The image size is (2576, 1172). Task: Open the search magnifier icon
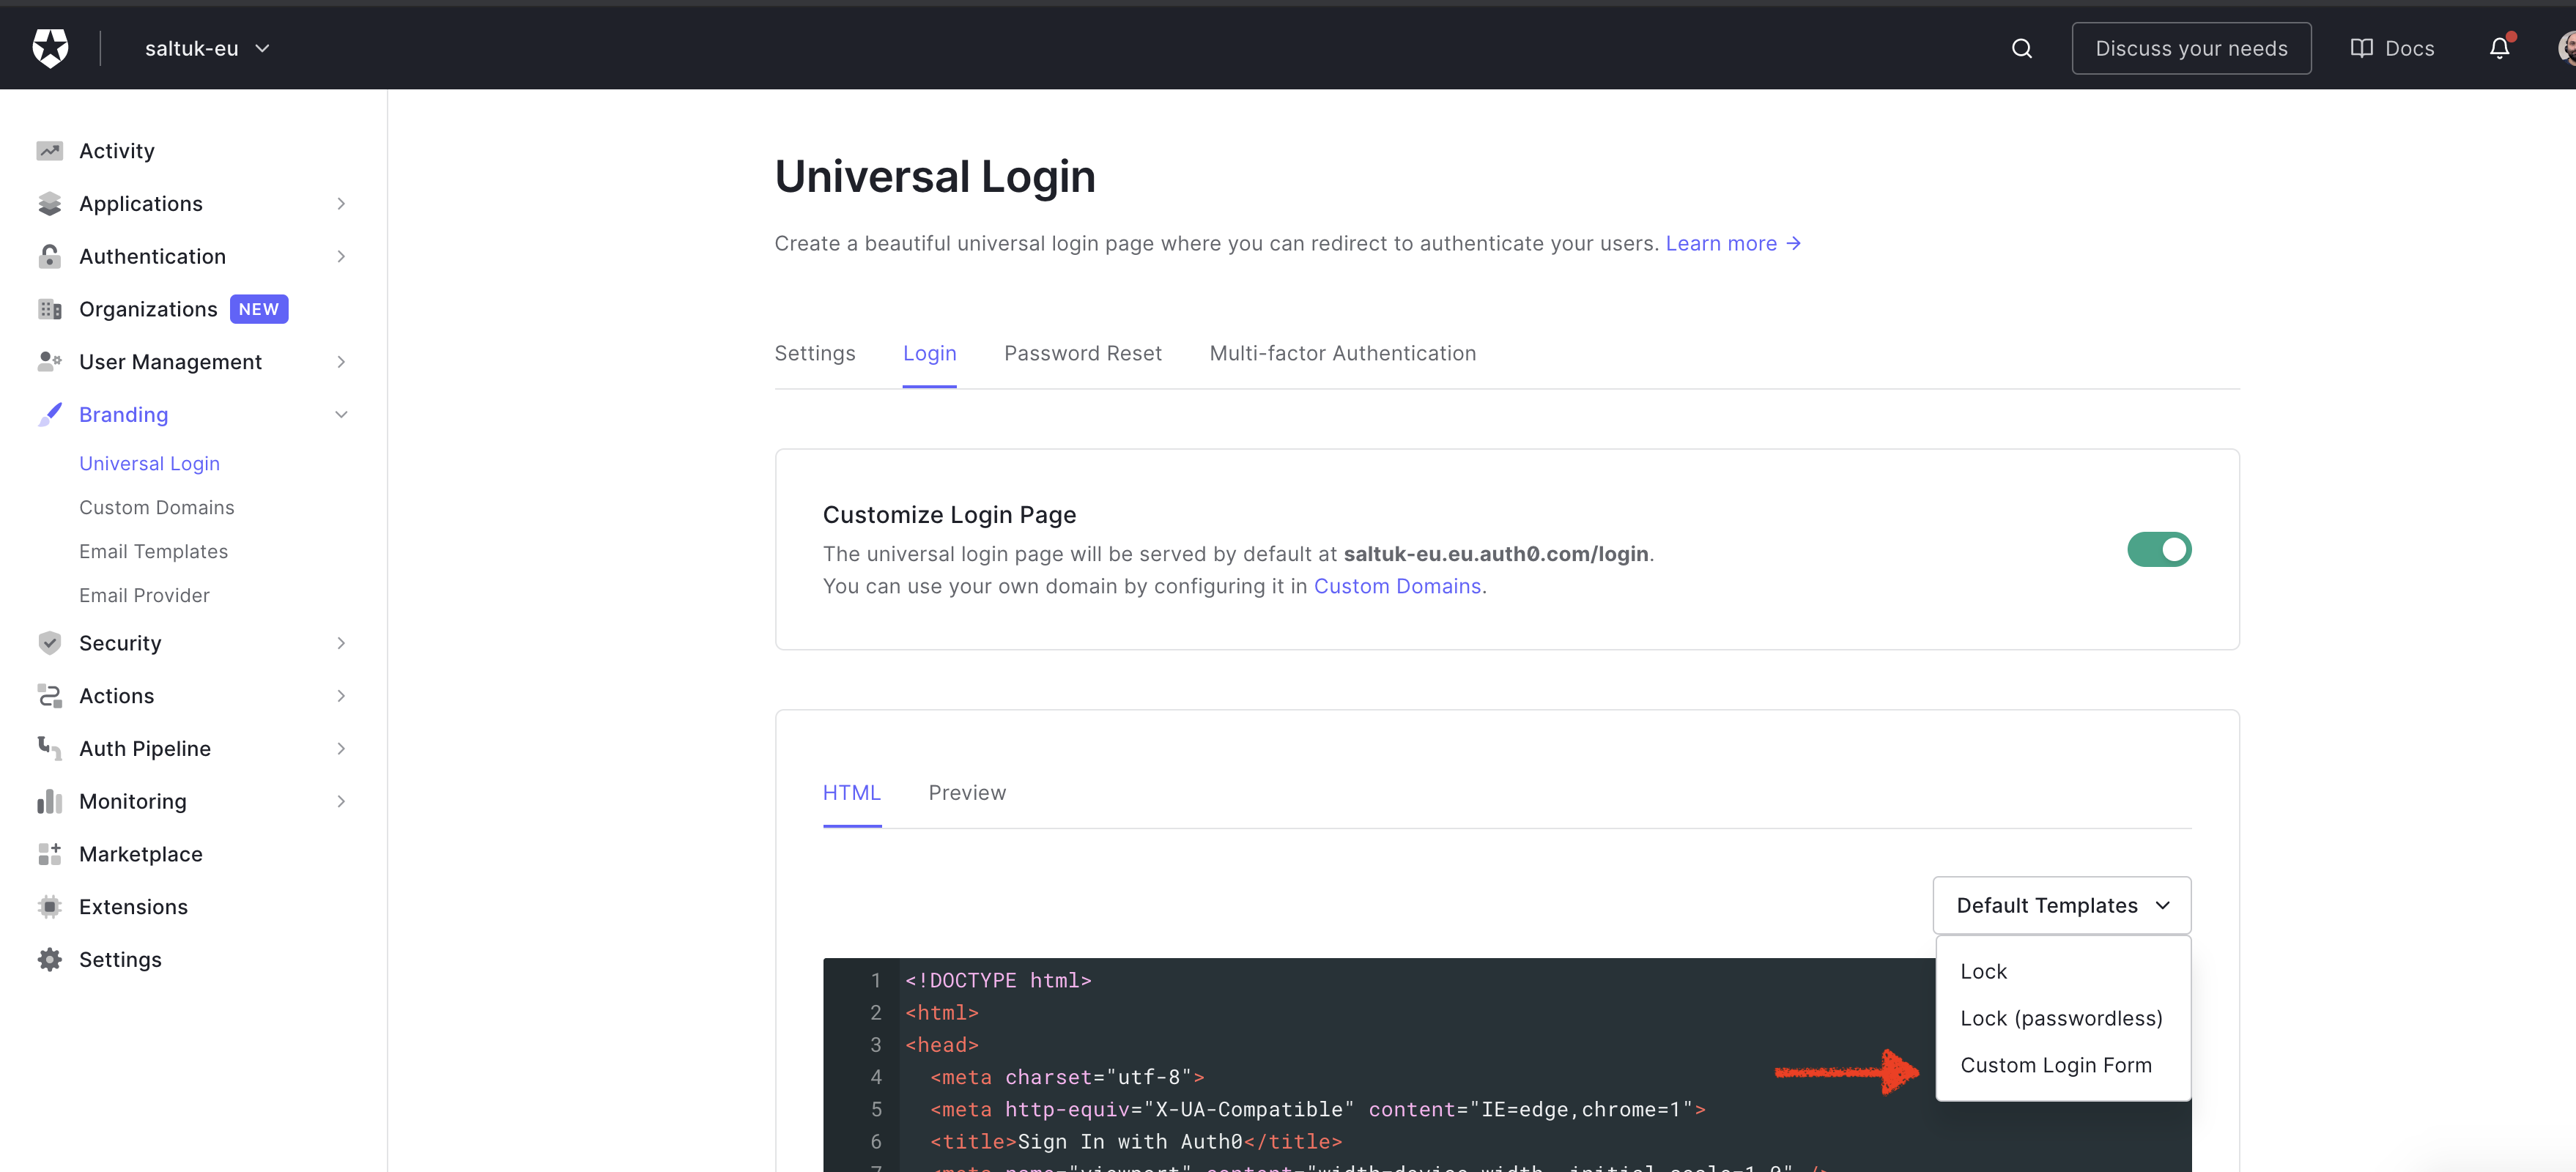point(2021,48)
